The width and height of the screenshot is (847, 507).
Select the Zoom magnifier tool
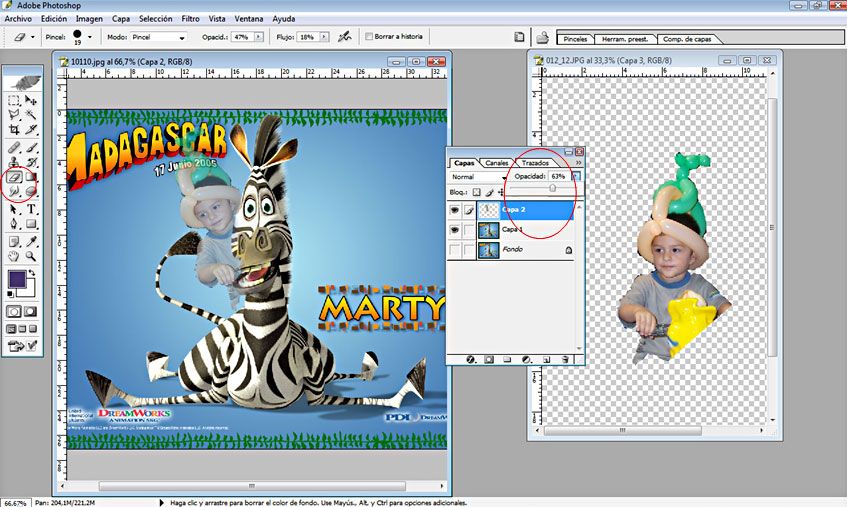tap(31, 256)
